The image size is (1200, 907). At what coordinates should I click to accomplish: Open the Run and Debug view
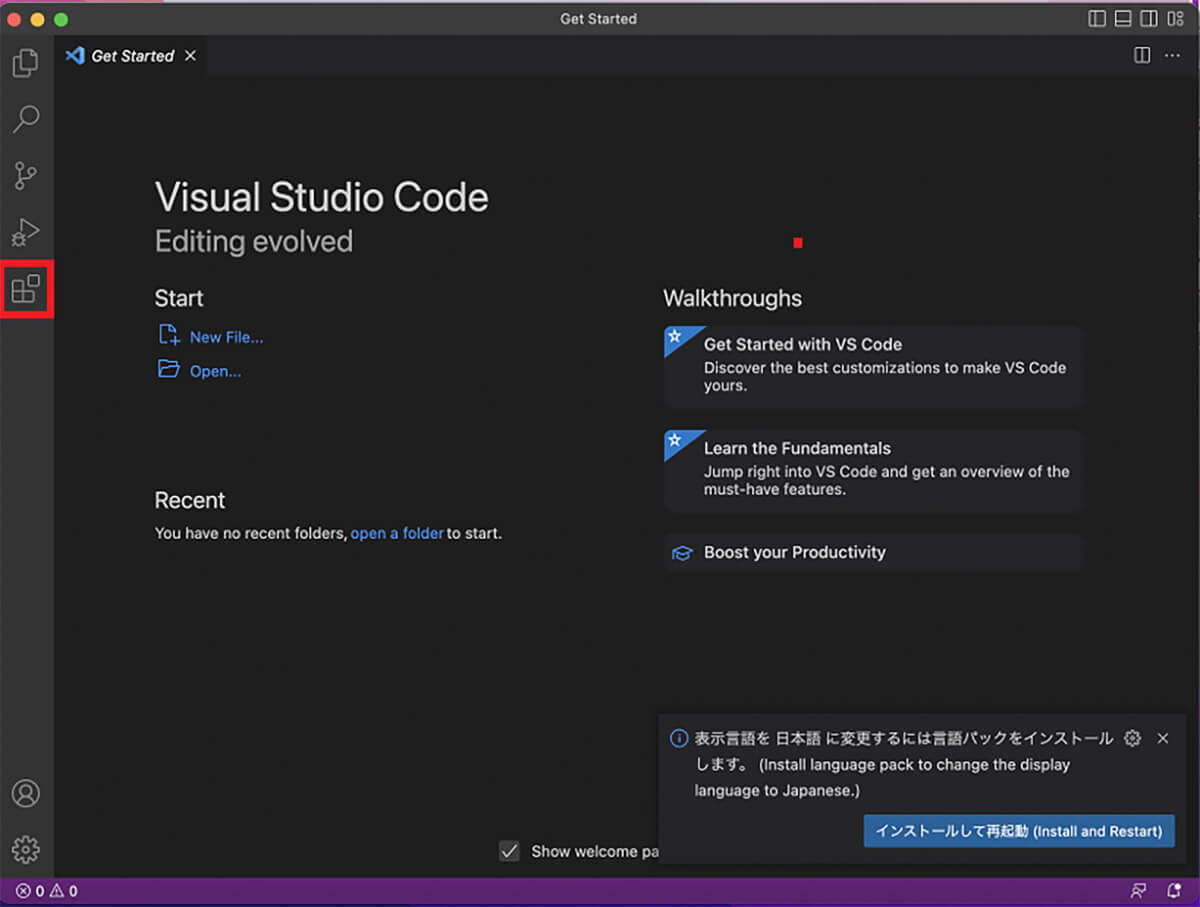pyautogui.click(x=26, y=231)
